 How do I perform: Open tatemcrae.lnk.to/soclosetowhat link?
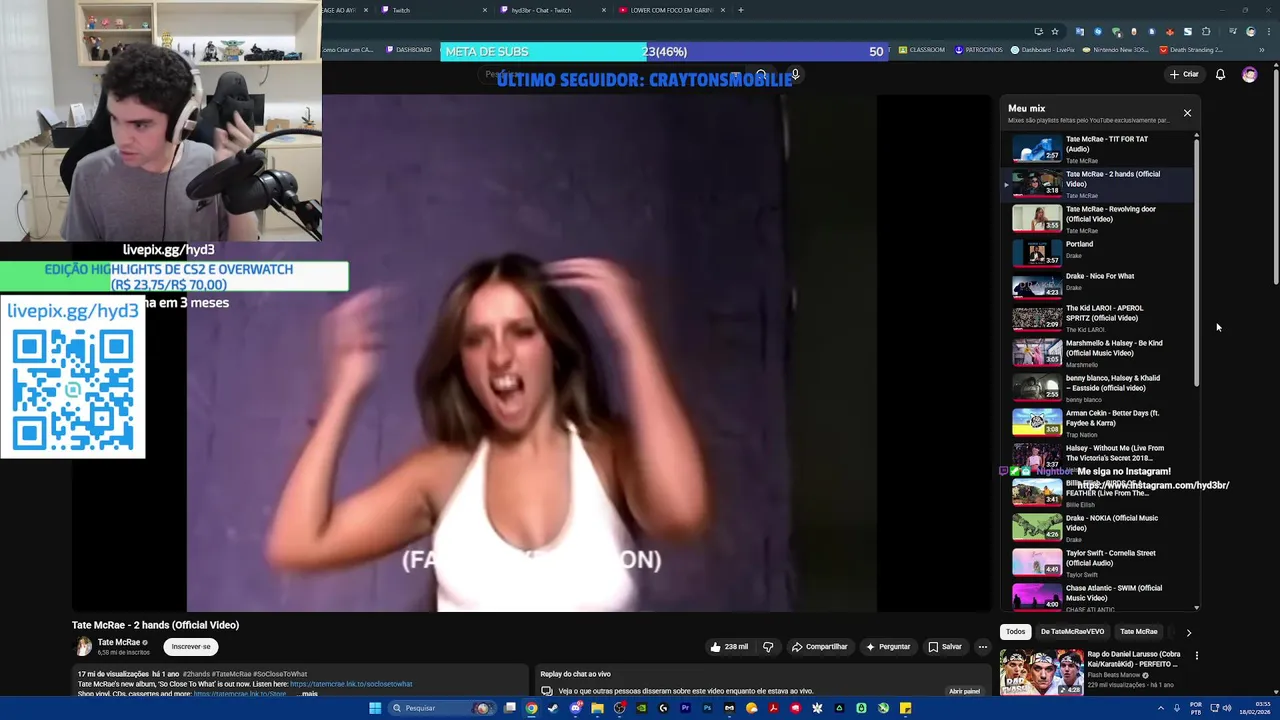[x=351, y=684]
